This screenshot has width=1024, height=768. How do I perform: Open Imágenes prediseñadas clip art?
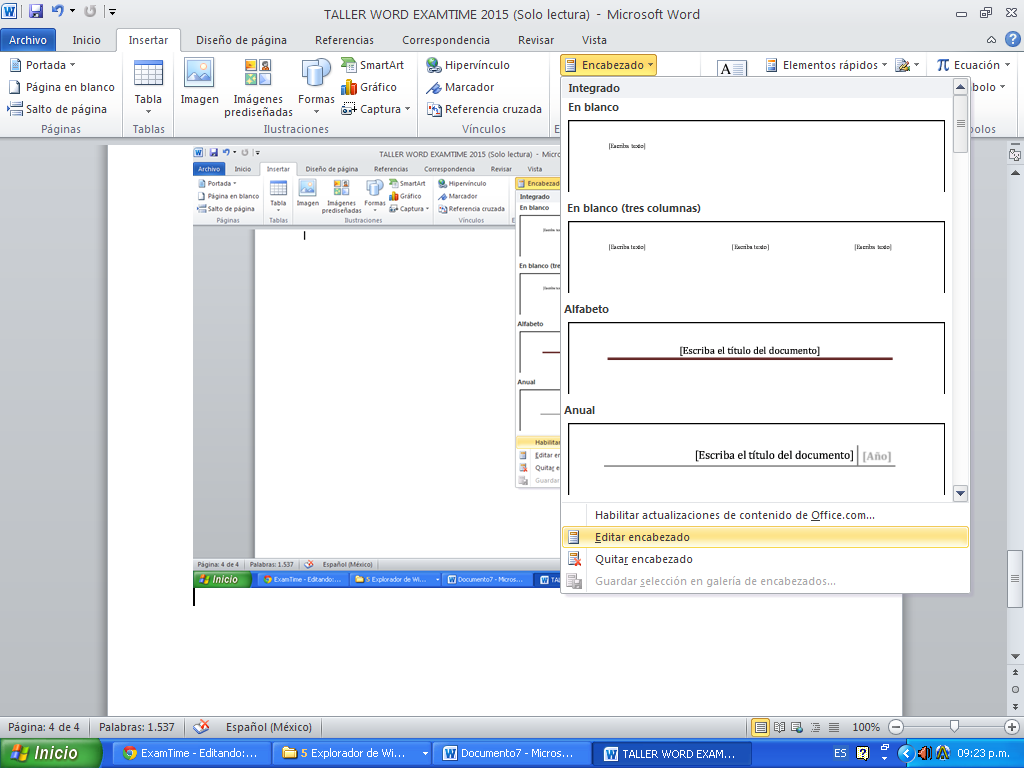tap(258, 86)
